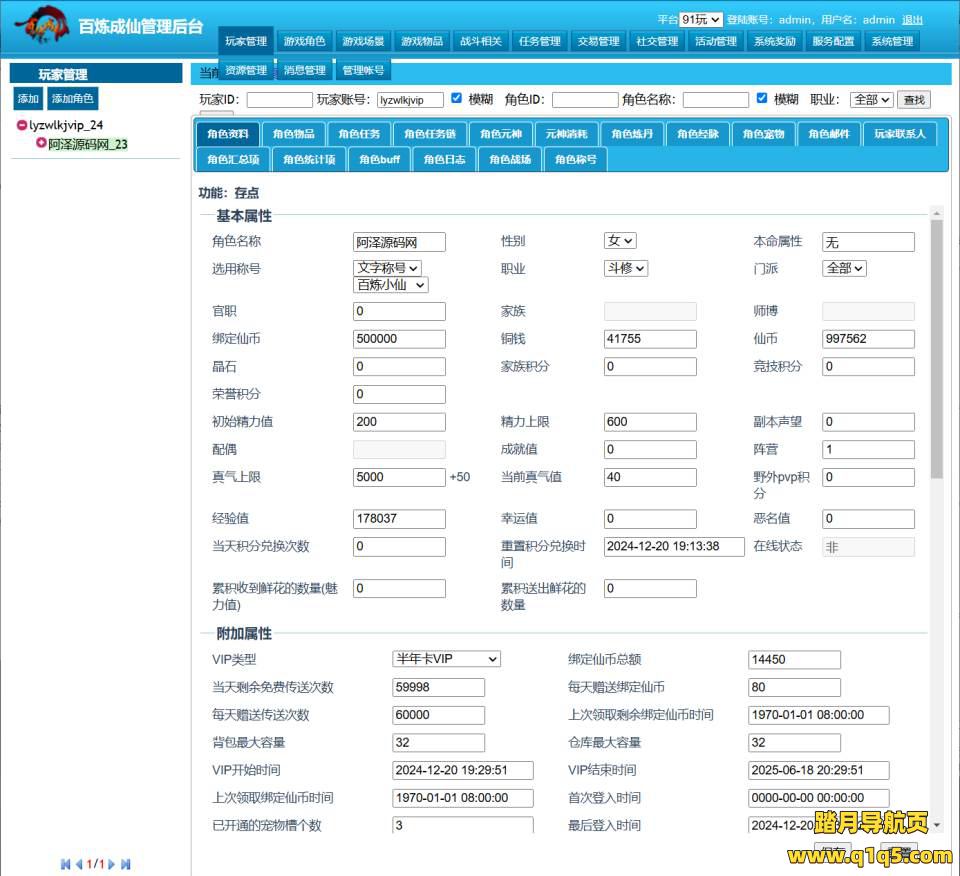This screenshot has width=960, height=876.
Task: Open the 性别 dropdown
Action: pyautogui.click(x=620, y=241)
